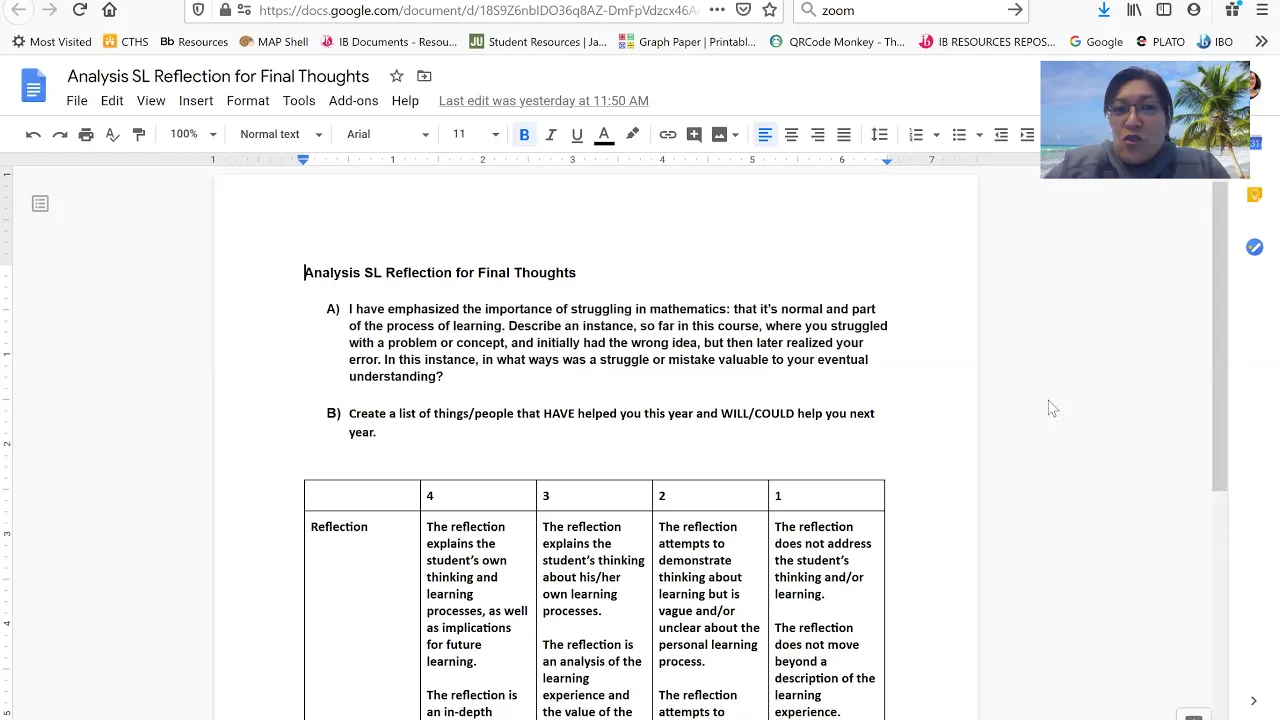Screen dimensions: 1280x720
Task: Open the View menu
Action: click(151, 101)
